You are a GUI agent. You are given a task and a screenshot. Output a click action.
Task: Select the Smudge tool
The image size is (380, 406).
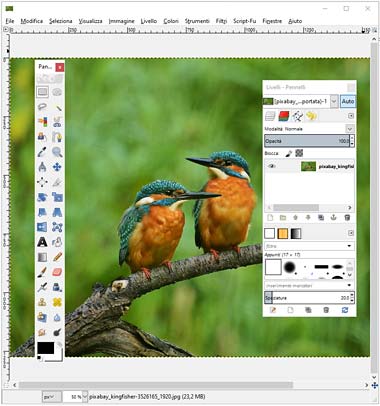[x=42, y=332]
